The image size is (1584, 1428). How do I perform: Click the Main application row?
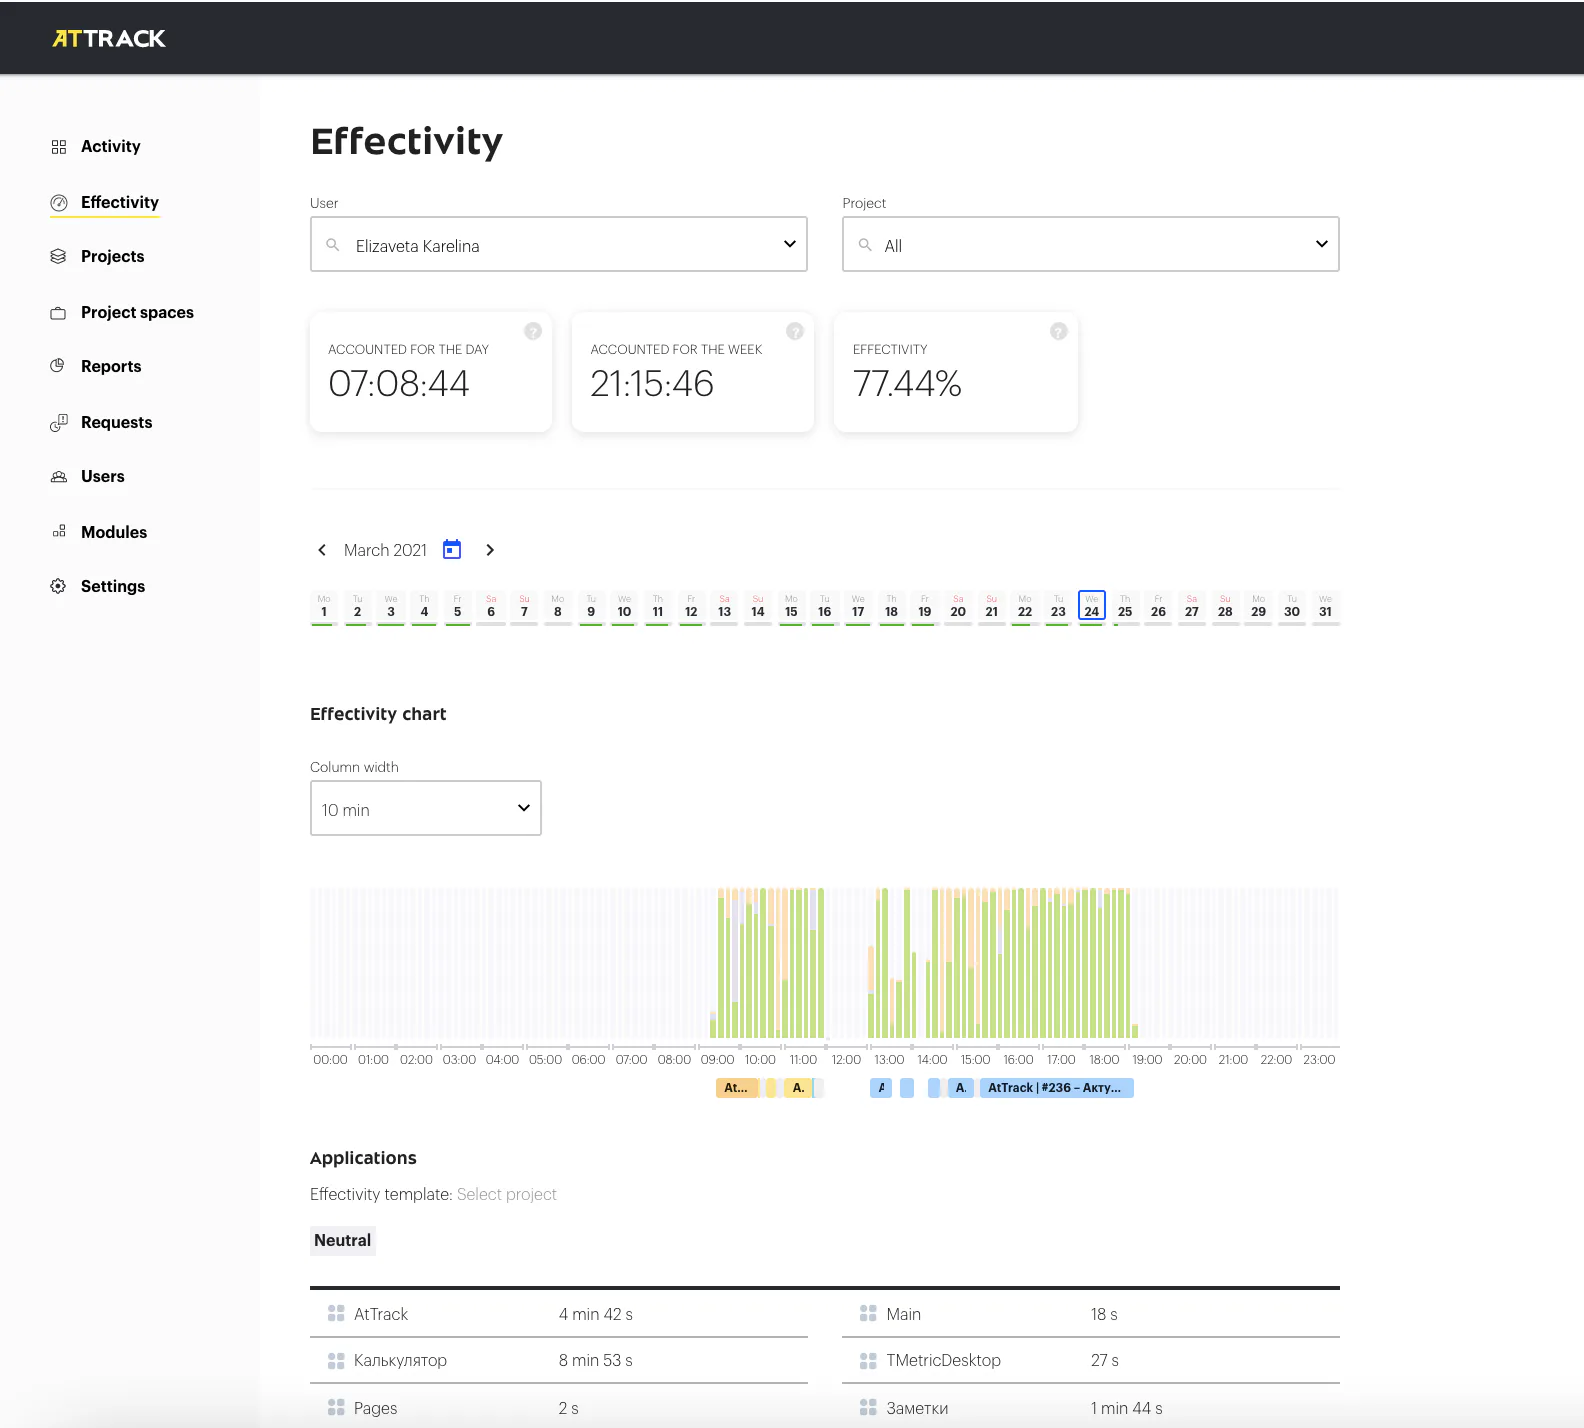point(1091,1314)
